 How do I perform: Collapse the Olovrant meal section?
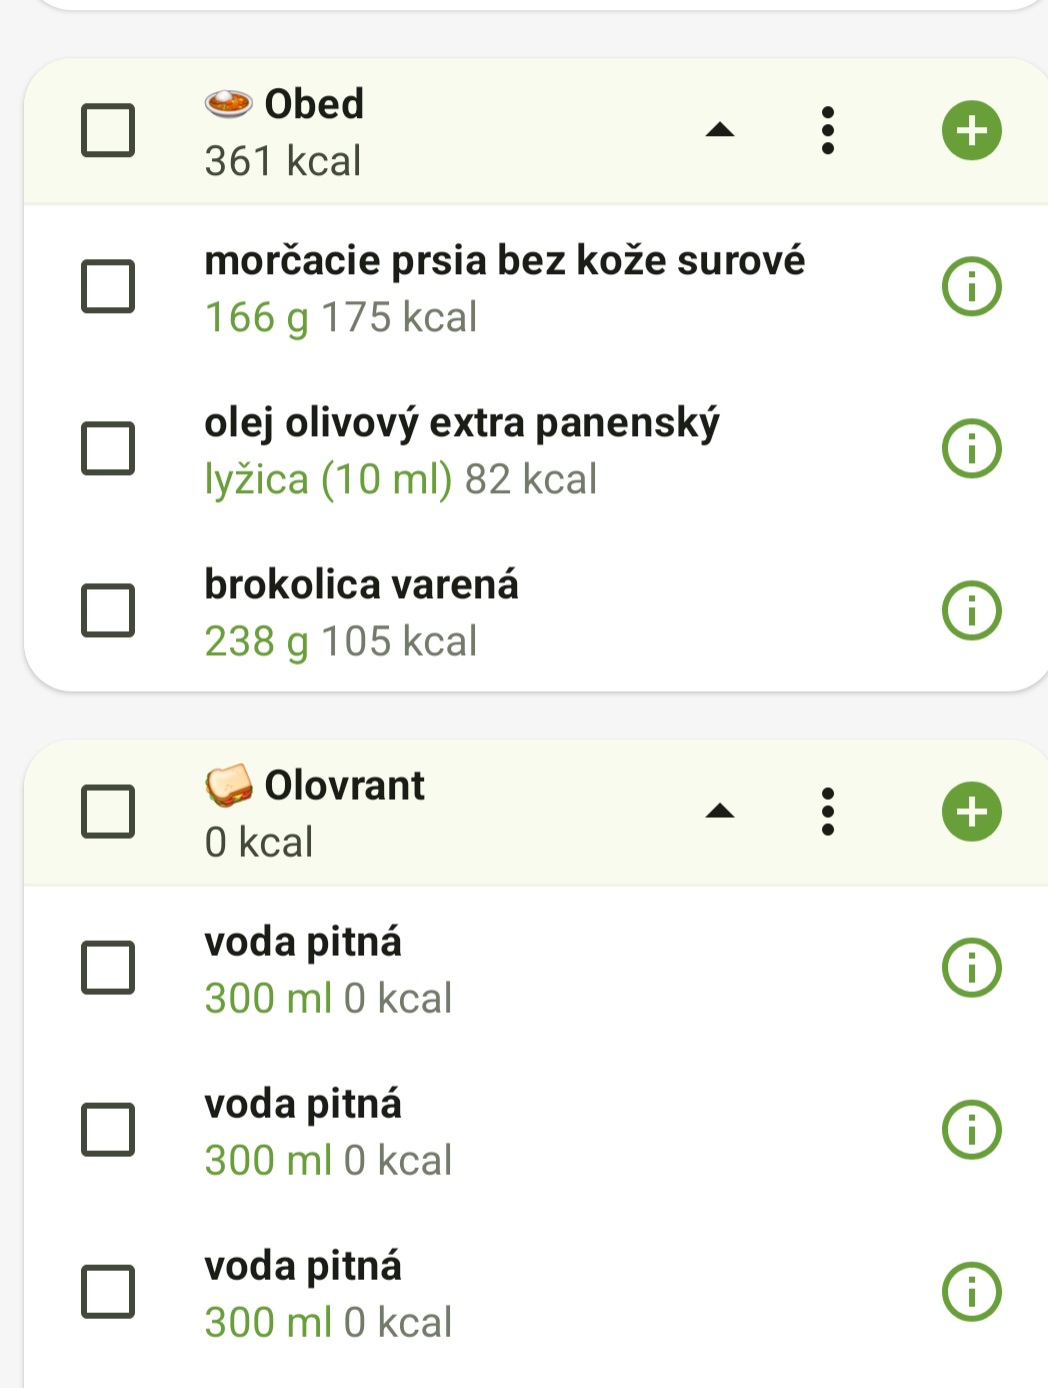[720, 811]
